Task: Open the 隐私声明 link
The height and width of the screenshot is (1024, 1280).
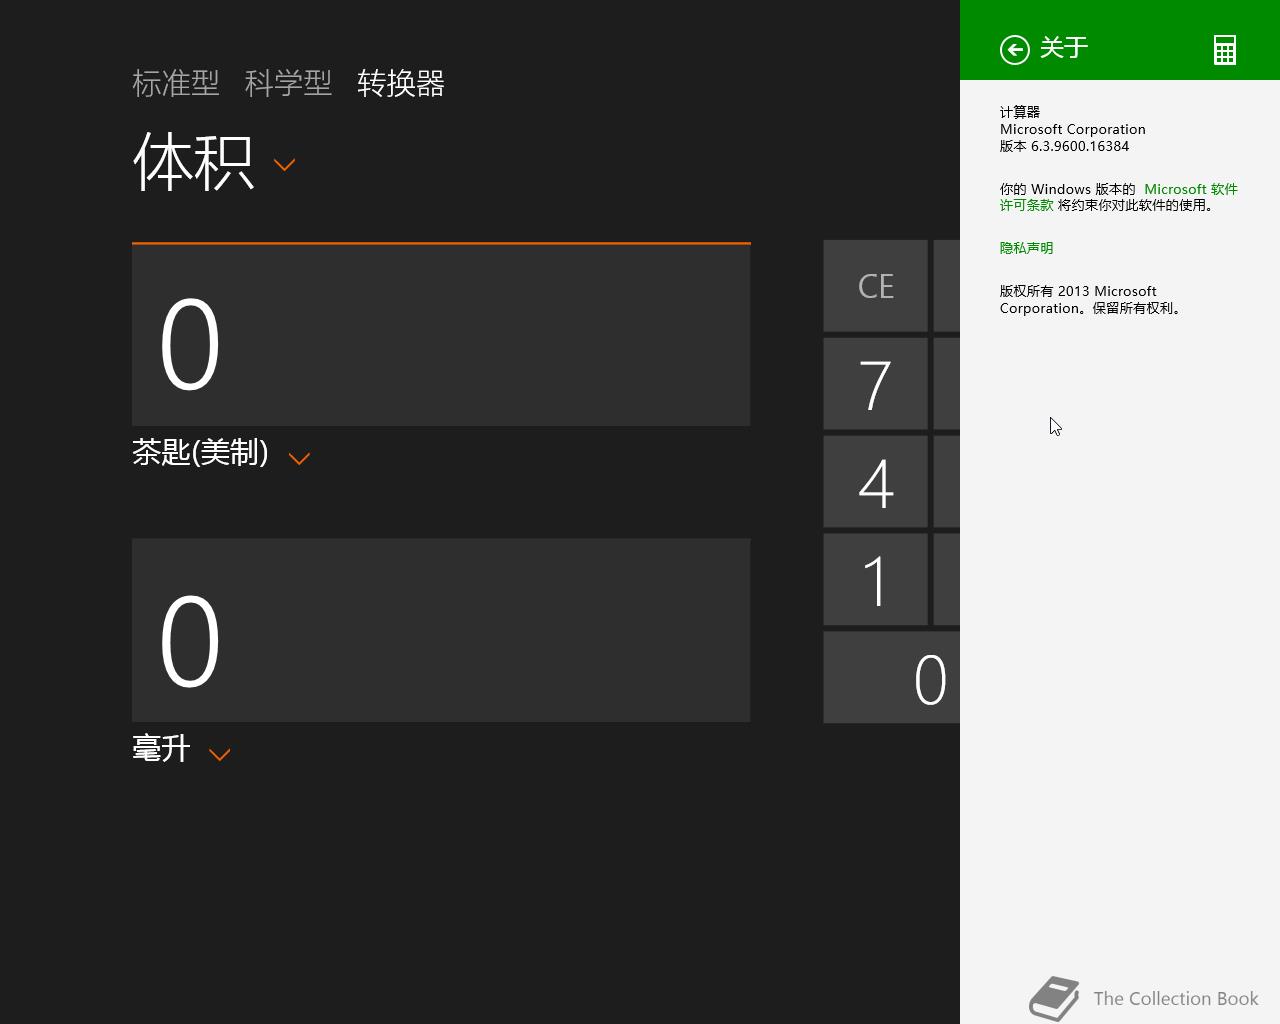Action: point(1026,248)
